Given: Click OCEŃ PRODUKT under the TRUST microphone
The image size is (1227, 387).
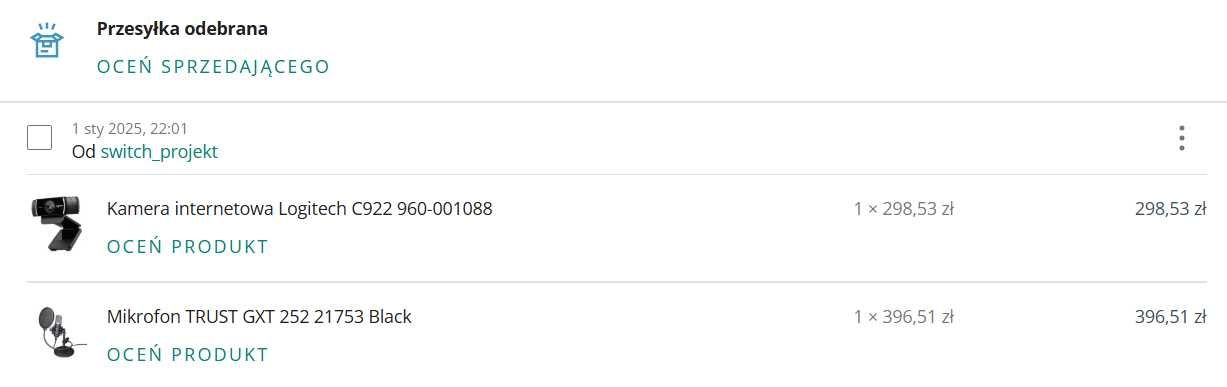Looking at the screenshot, I should (188, 354).
